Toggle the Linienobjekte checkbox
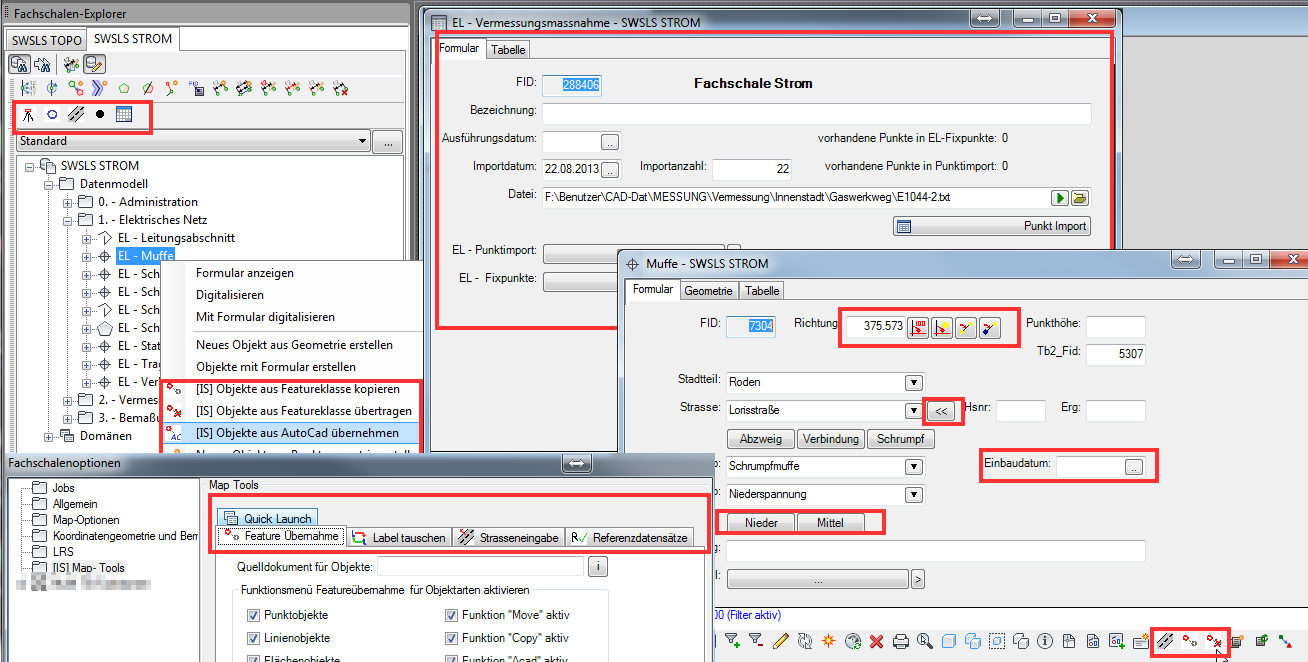 click(x=253, y=638)
